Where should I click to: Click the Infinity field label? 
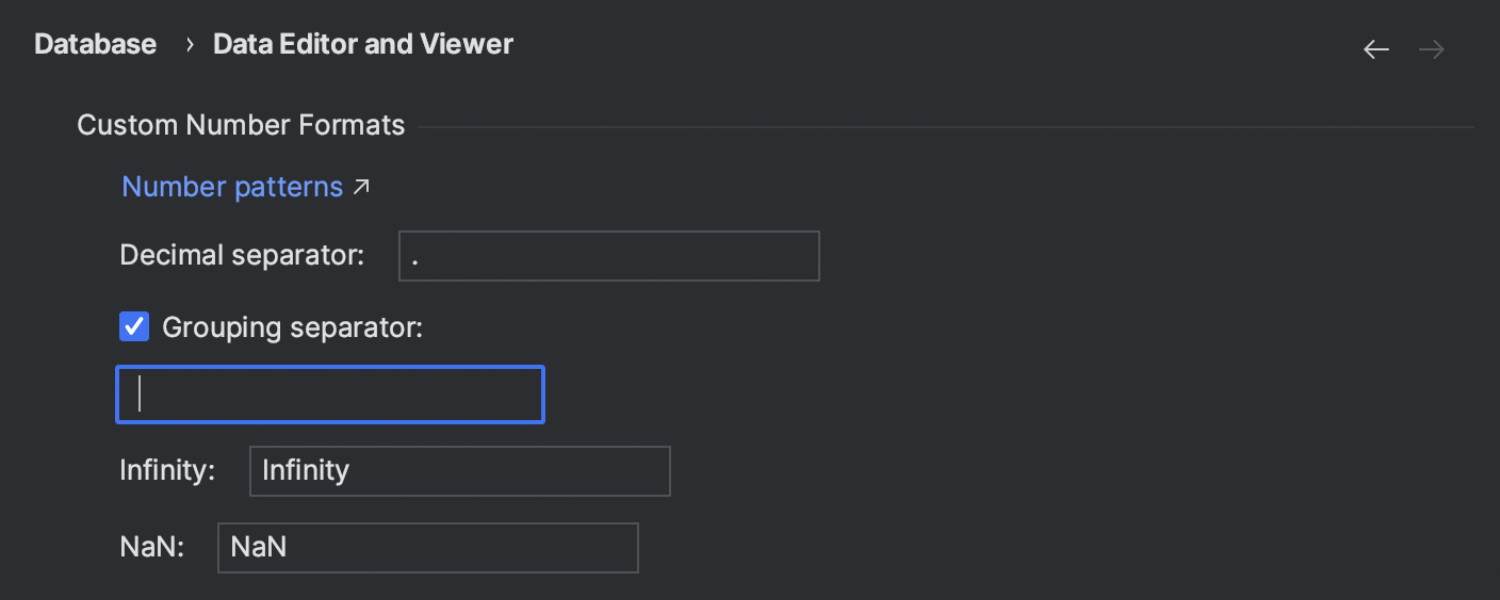click(x=167, y=471)
